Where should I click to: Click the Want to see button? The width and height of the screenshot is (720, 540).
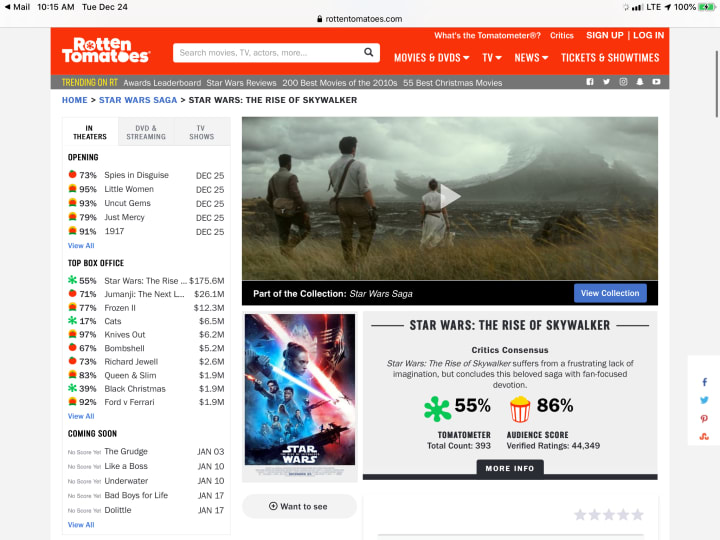coord(299,506)
